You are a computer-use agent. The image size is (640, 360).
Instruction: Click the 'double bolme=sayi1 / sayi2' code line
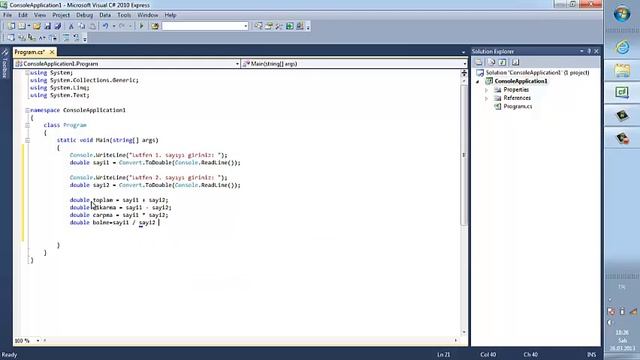[112, 222]
